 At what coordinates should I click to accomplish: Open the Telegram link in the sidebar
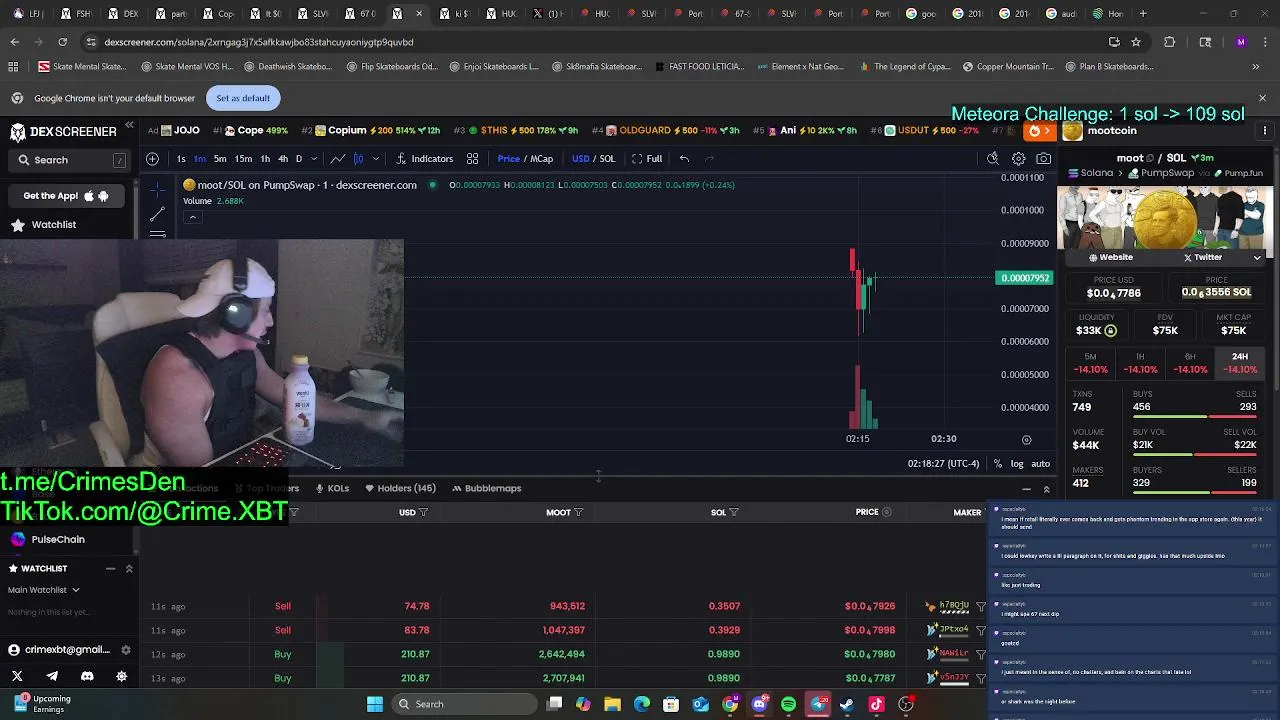(52, 676)
